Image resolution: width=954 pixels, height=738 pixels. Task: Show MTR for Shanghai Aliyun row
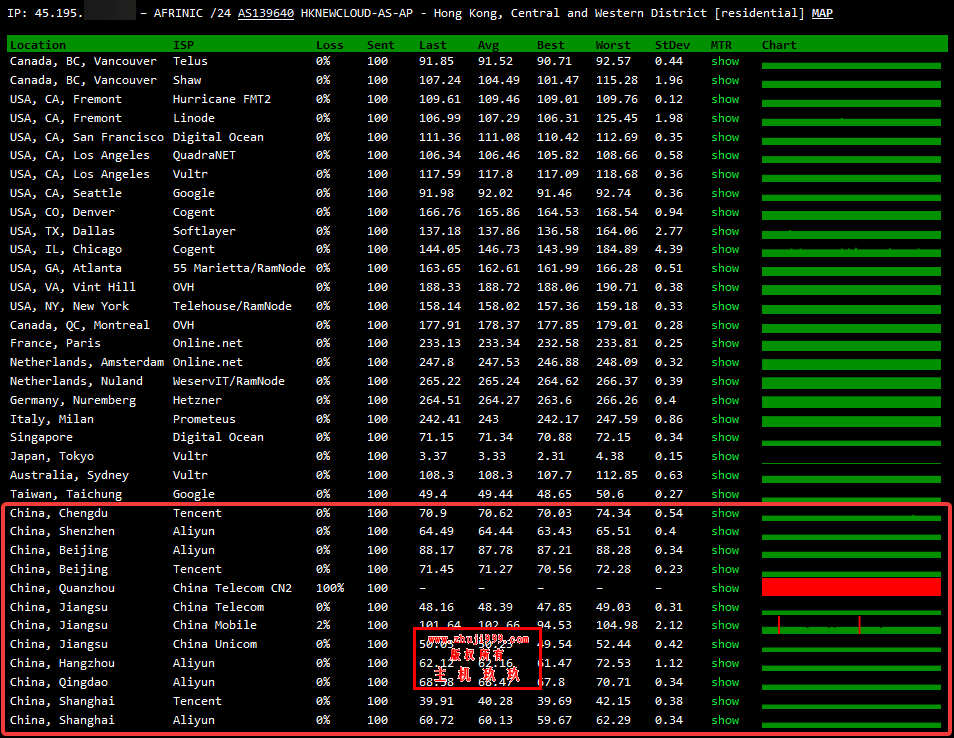725,720
